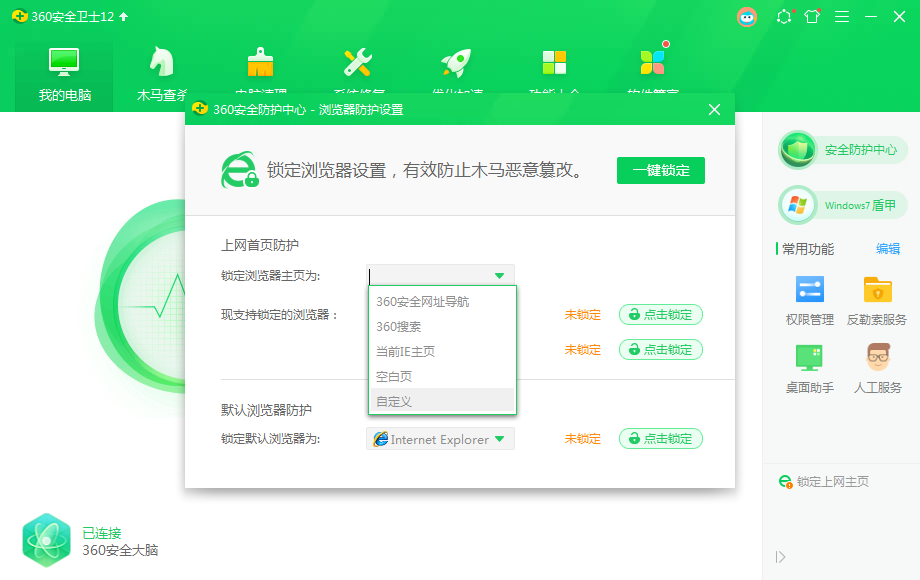Open the four-square function collection icon
The width and height of the screenshot is (920, 580).
pos(554,62)
